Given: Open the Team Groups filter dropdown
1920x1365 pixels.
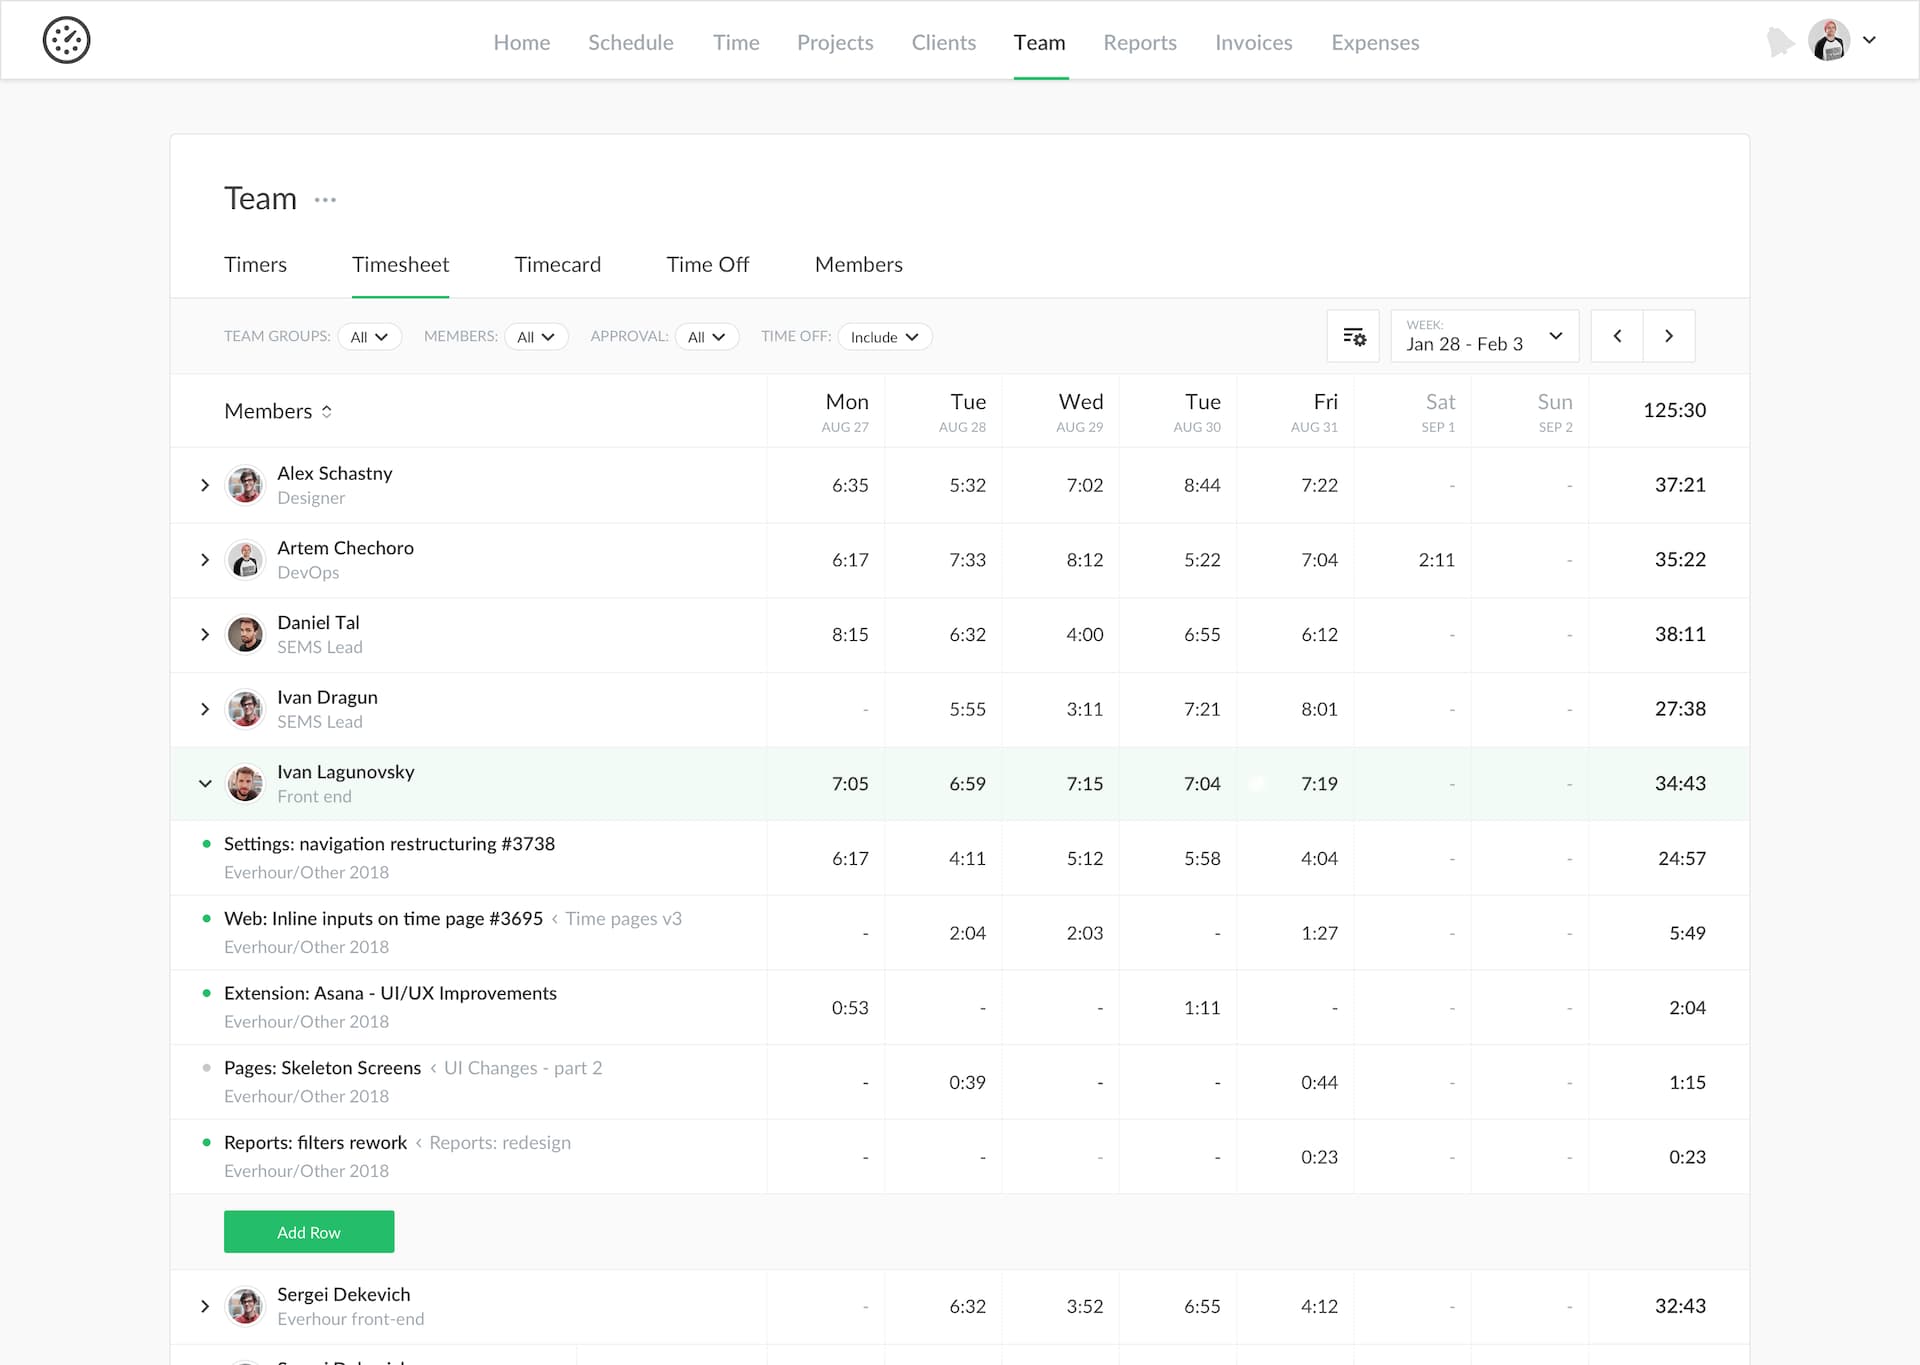Looking at the screenshot, I should (x=369, y=337).
